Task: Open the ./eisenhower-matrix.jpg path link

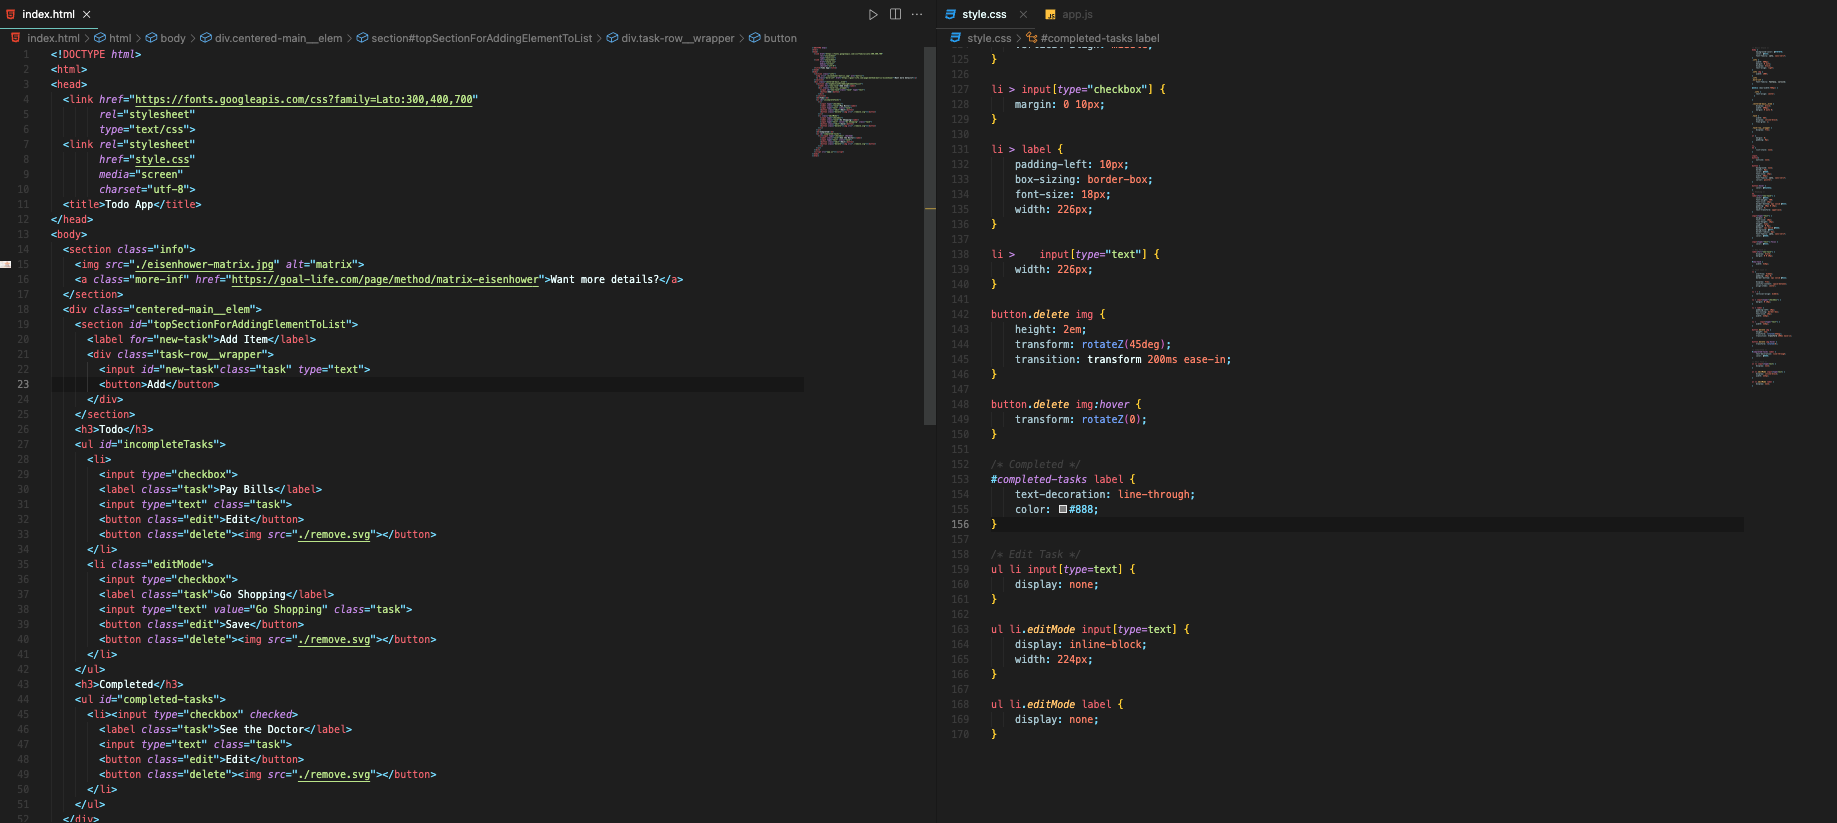Action: tap(204, 264)
